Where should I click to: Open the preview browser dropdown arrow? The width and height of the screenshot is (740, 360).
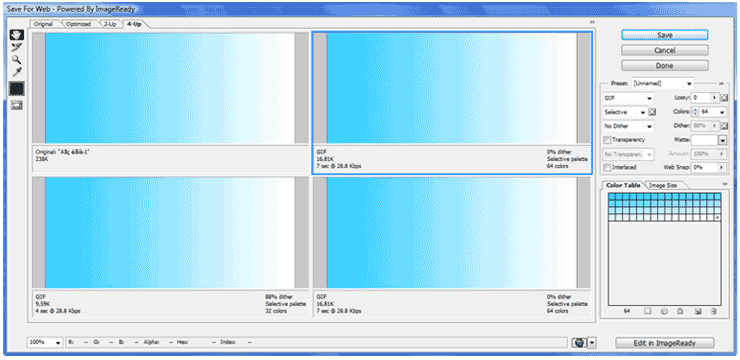click(592, 343)
